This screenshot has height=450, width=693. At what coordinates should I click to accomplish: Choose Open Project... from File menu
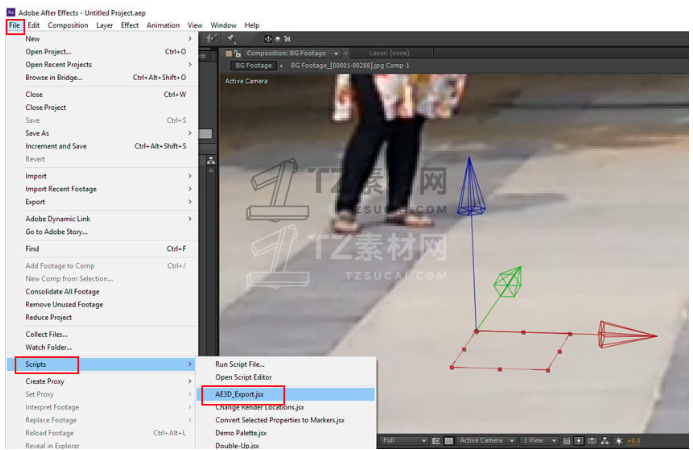pyautogui.click(x=103, y=52)
